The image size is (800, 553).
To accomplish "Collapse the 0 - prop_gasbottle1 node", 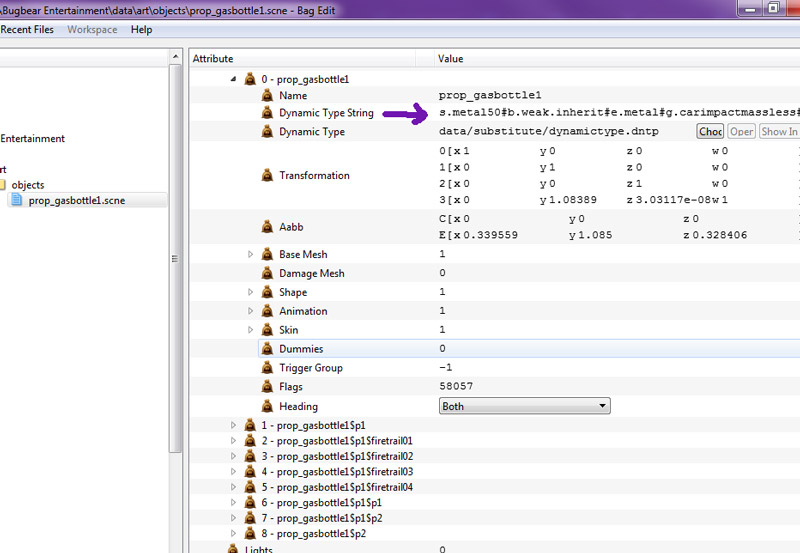I will [233, 79].
